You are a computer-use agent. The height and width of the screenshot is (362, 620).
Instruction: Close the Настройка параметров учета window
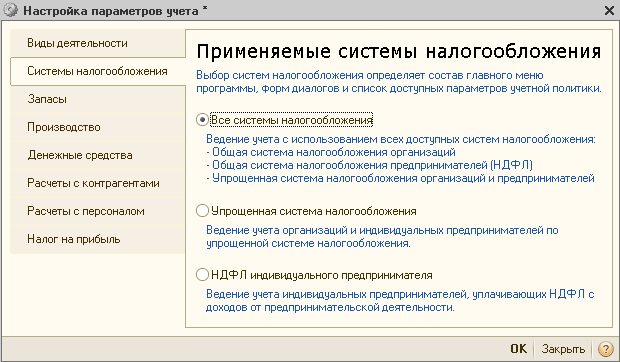click(x=610, y=11)
